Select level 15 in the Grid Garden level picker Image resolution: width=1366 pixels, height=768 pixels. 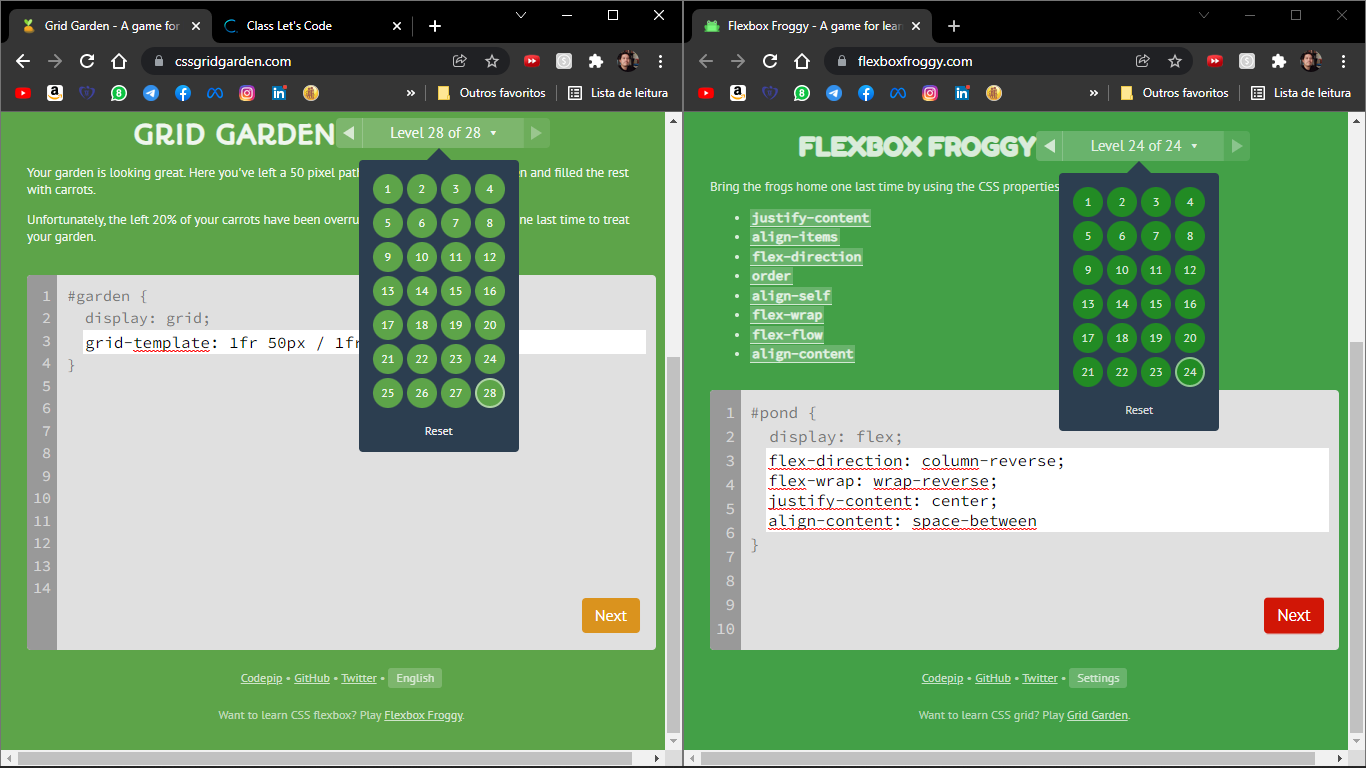tap(455, 291)
